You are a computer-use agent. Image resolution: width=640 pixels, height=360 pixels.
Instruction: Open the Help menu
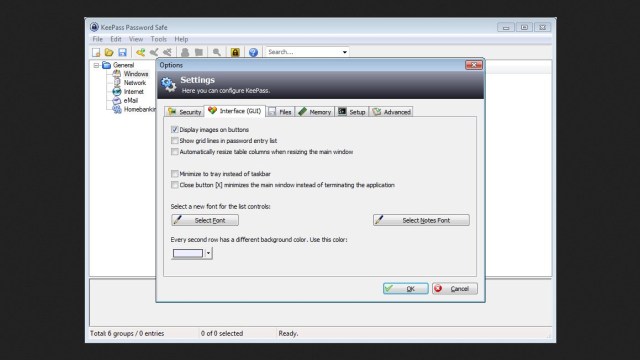(181, 39)
